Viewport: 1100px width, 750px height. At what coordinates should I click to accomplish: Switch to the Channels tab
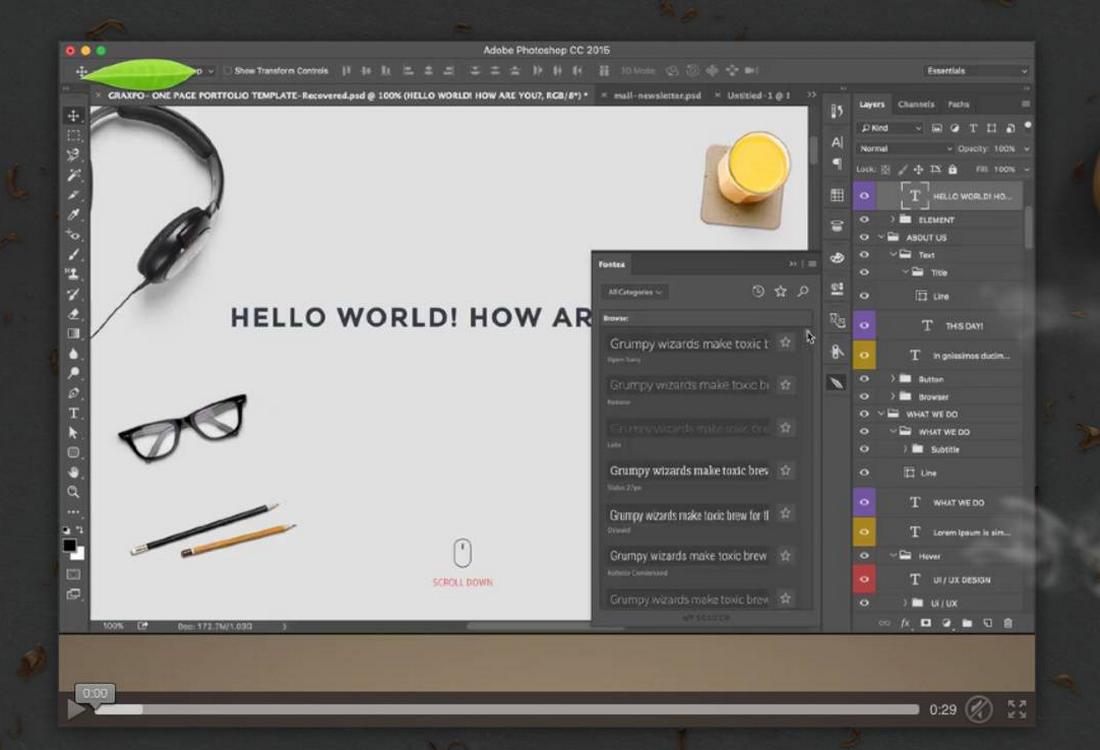(x=916, y=104)
